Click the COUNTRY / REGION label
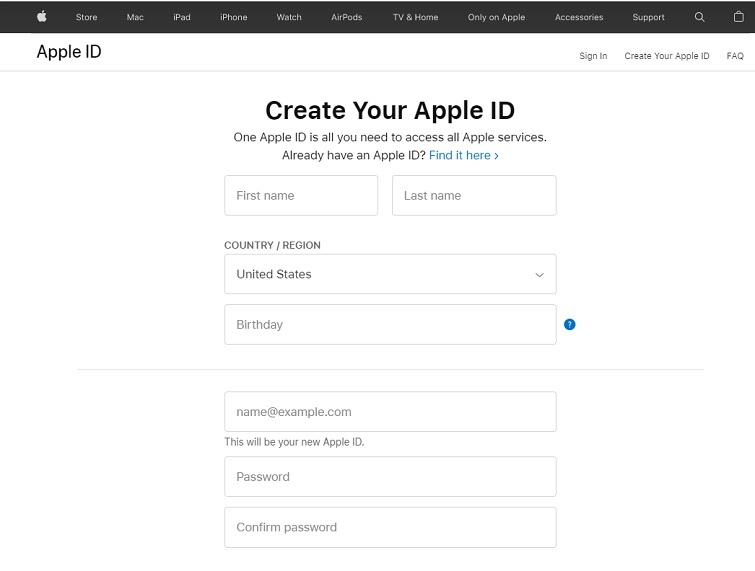The height and width of the screenshot is (571, 755). point(273,245)
